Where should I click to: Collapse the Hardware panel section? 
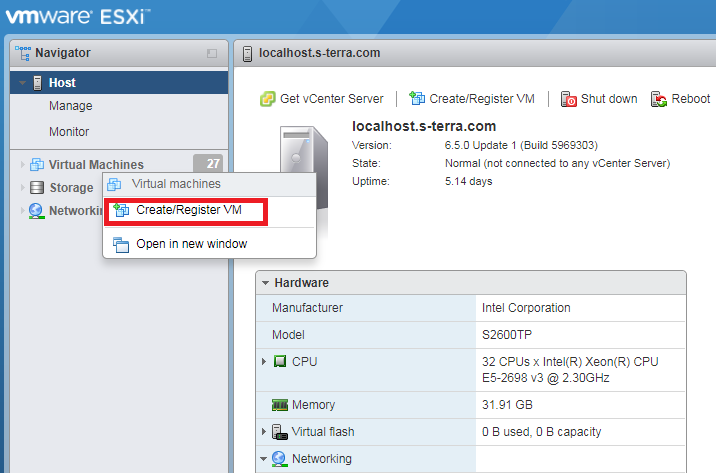265,283
